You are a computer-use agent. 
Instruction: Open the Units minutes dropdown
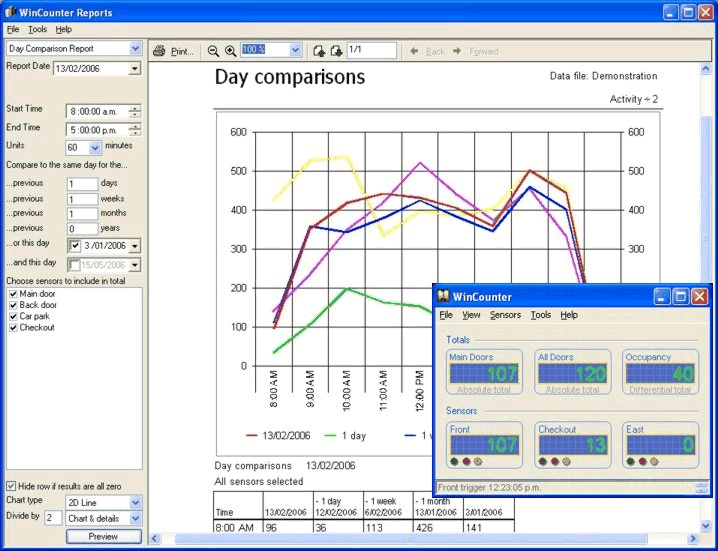[x=95, y=147]
